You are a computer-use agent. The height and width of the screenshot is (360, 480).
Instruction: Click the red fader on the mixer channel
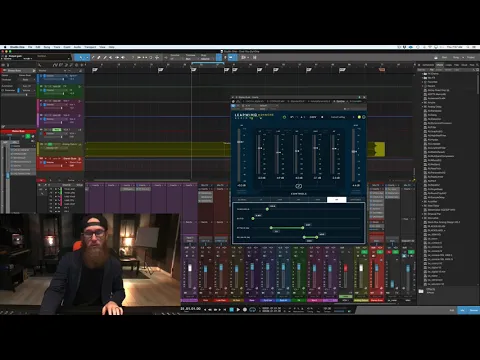345,268
